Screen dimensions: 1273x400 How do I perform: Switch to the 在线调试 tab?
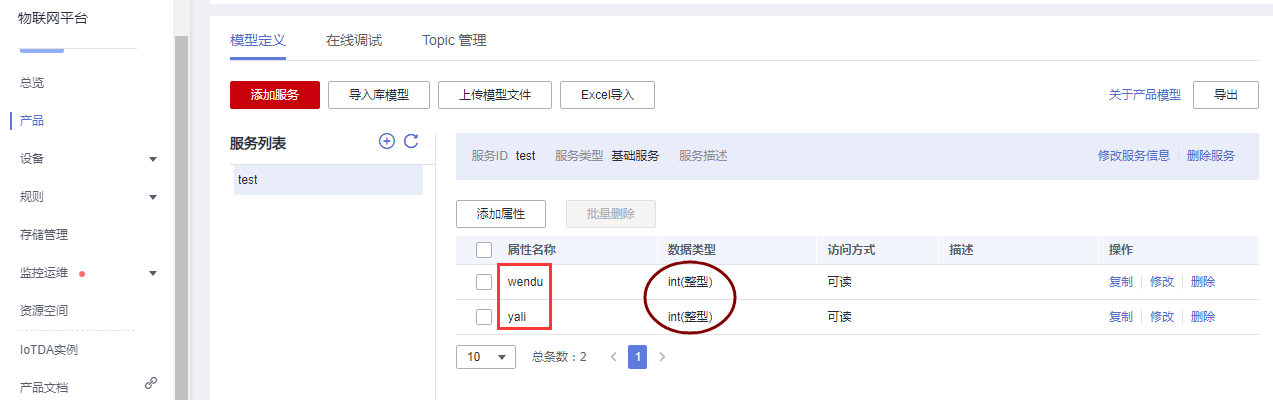coord(354,41)
